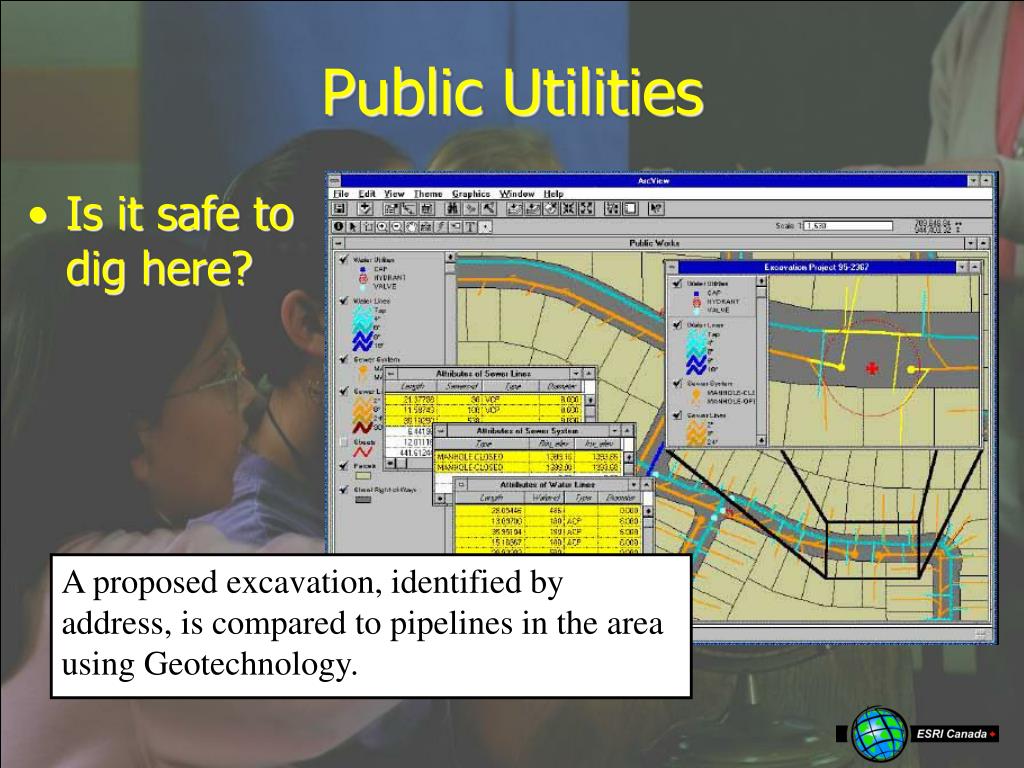Screen dimensions: 1024x768
Task: Click the Select Features Using Graphic icon
Action: [x=613, y=208]
